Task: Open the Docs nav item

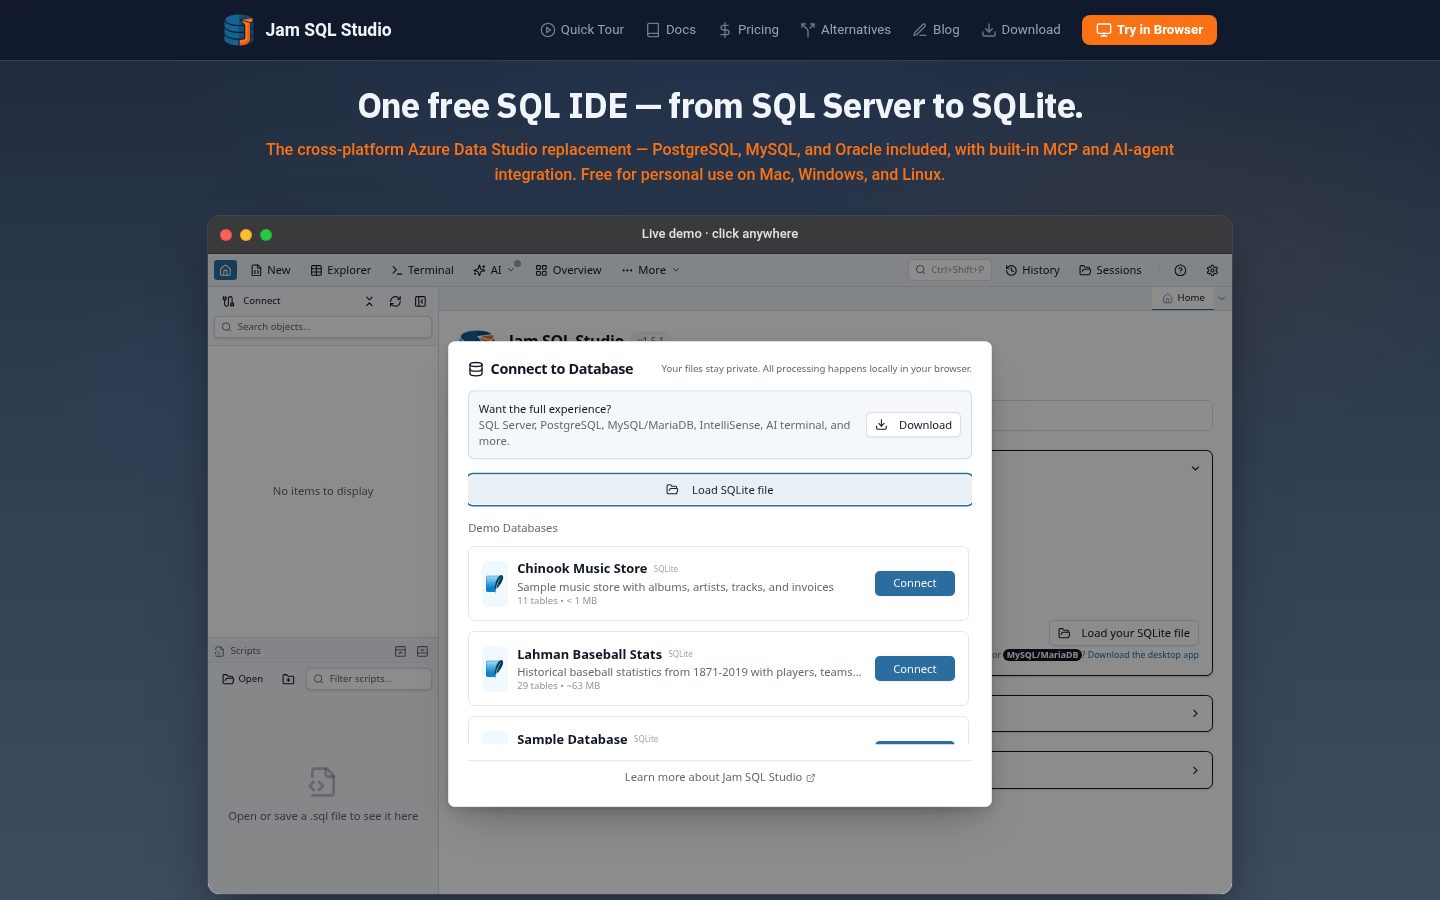Action: [x=670, y=30]
